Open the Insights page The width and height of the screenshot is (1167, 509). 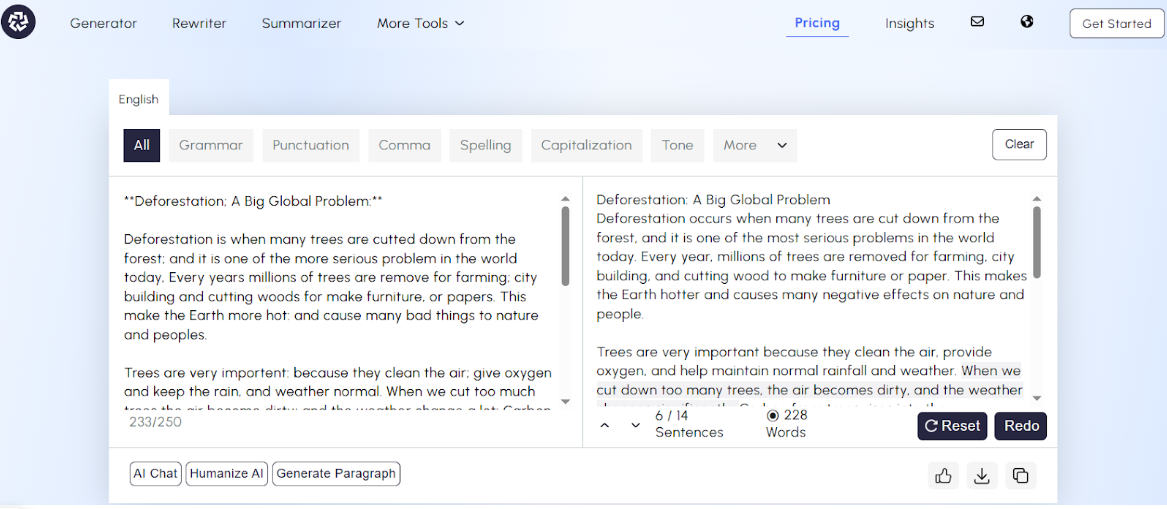pos(909,23)
